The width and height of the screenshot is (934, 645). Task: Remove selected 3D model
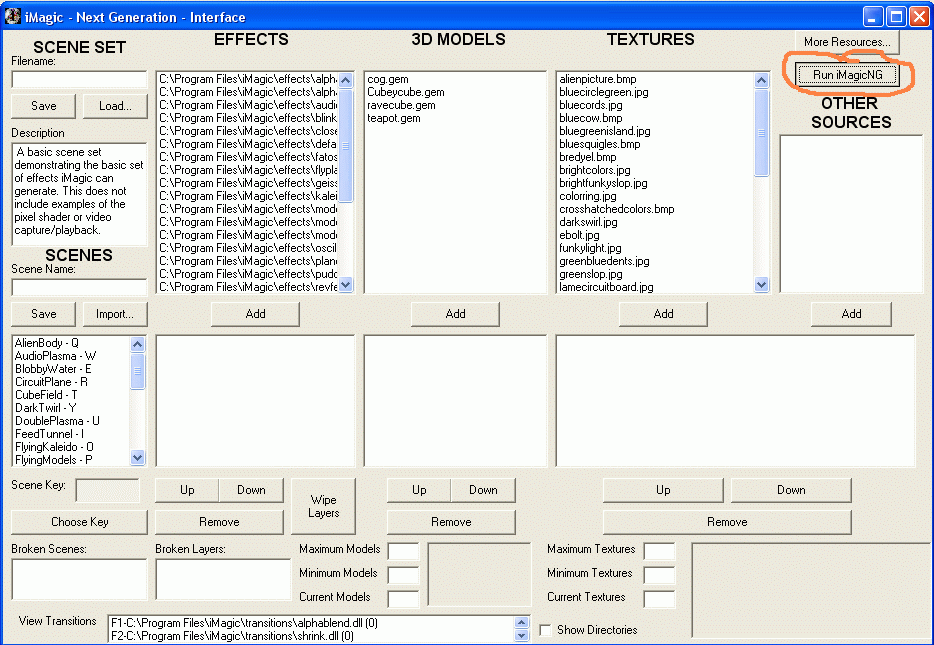click(451, 522)
